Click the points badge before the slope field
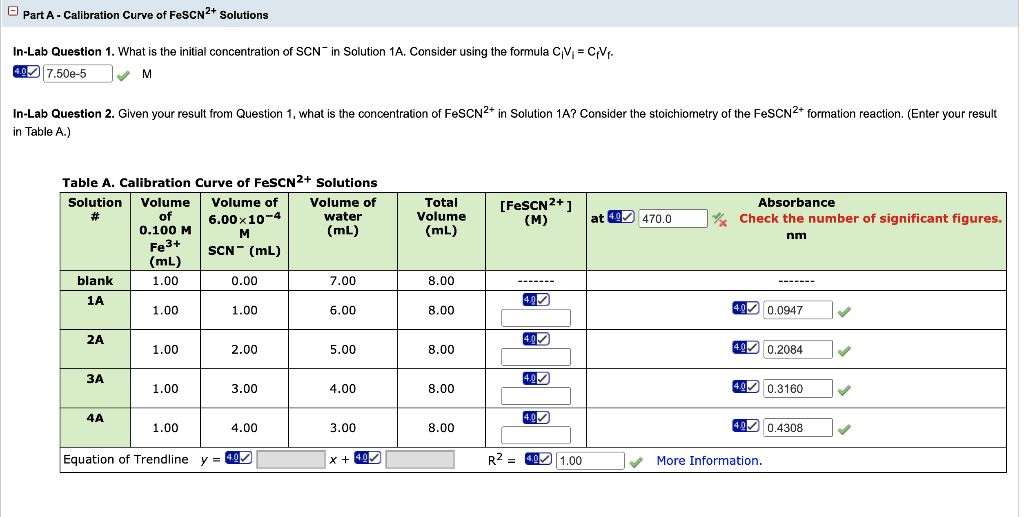This screenshot has width=1024, height=517. coord(238,458)
